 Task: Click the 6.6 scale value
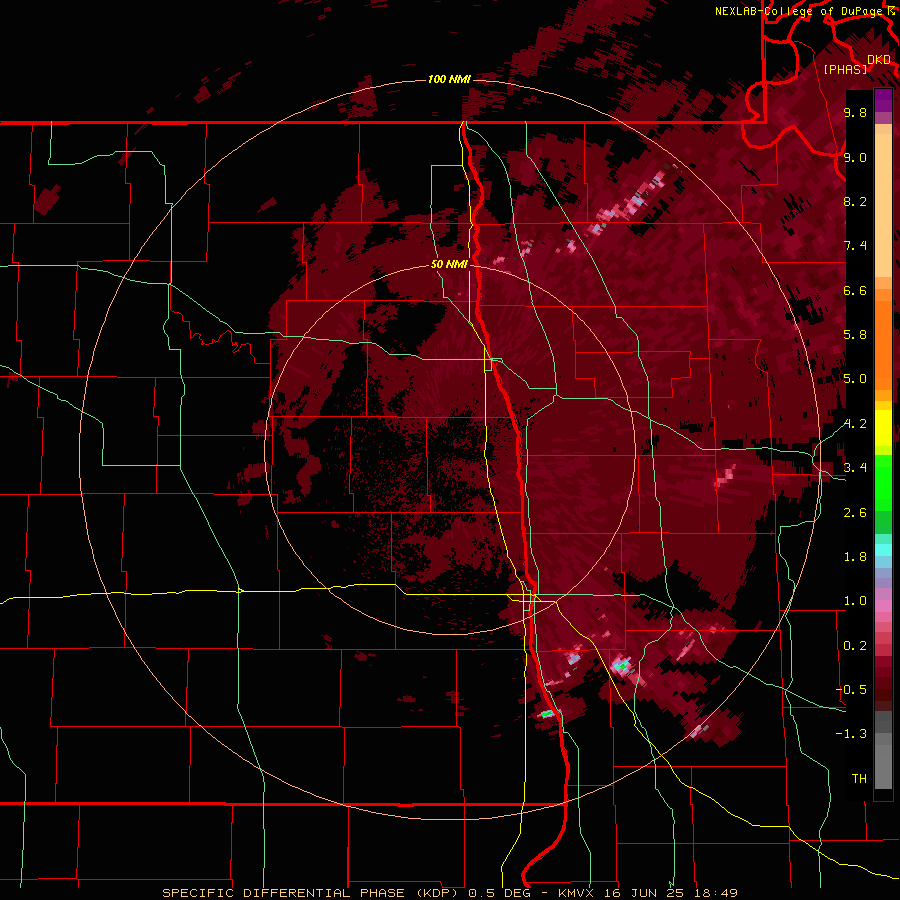tap(855, 290)
